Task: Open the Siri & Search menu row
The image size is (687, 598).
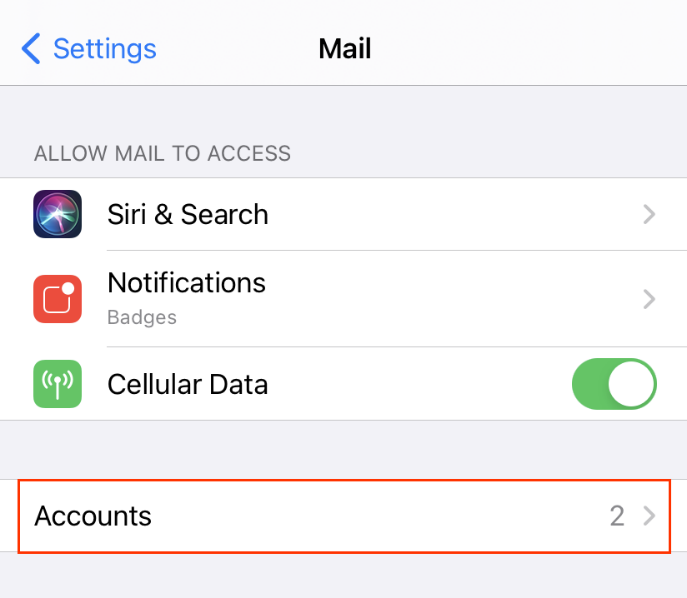Action: coord(344,214)
